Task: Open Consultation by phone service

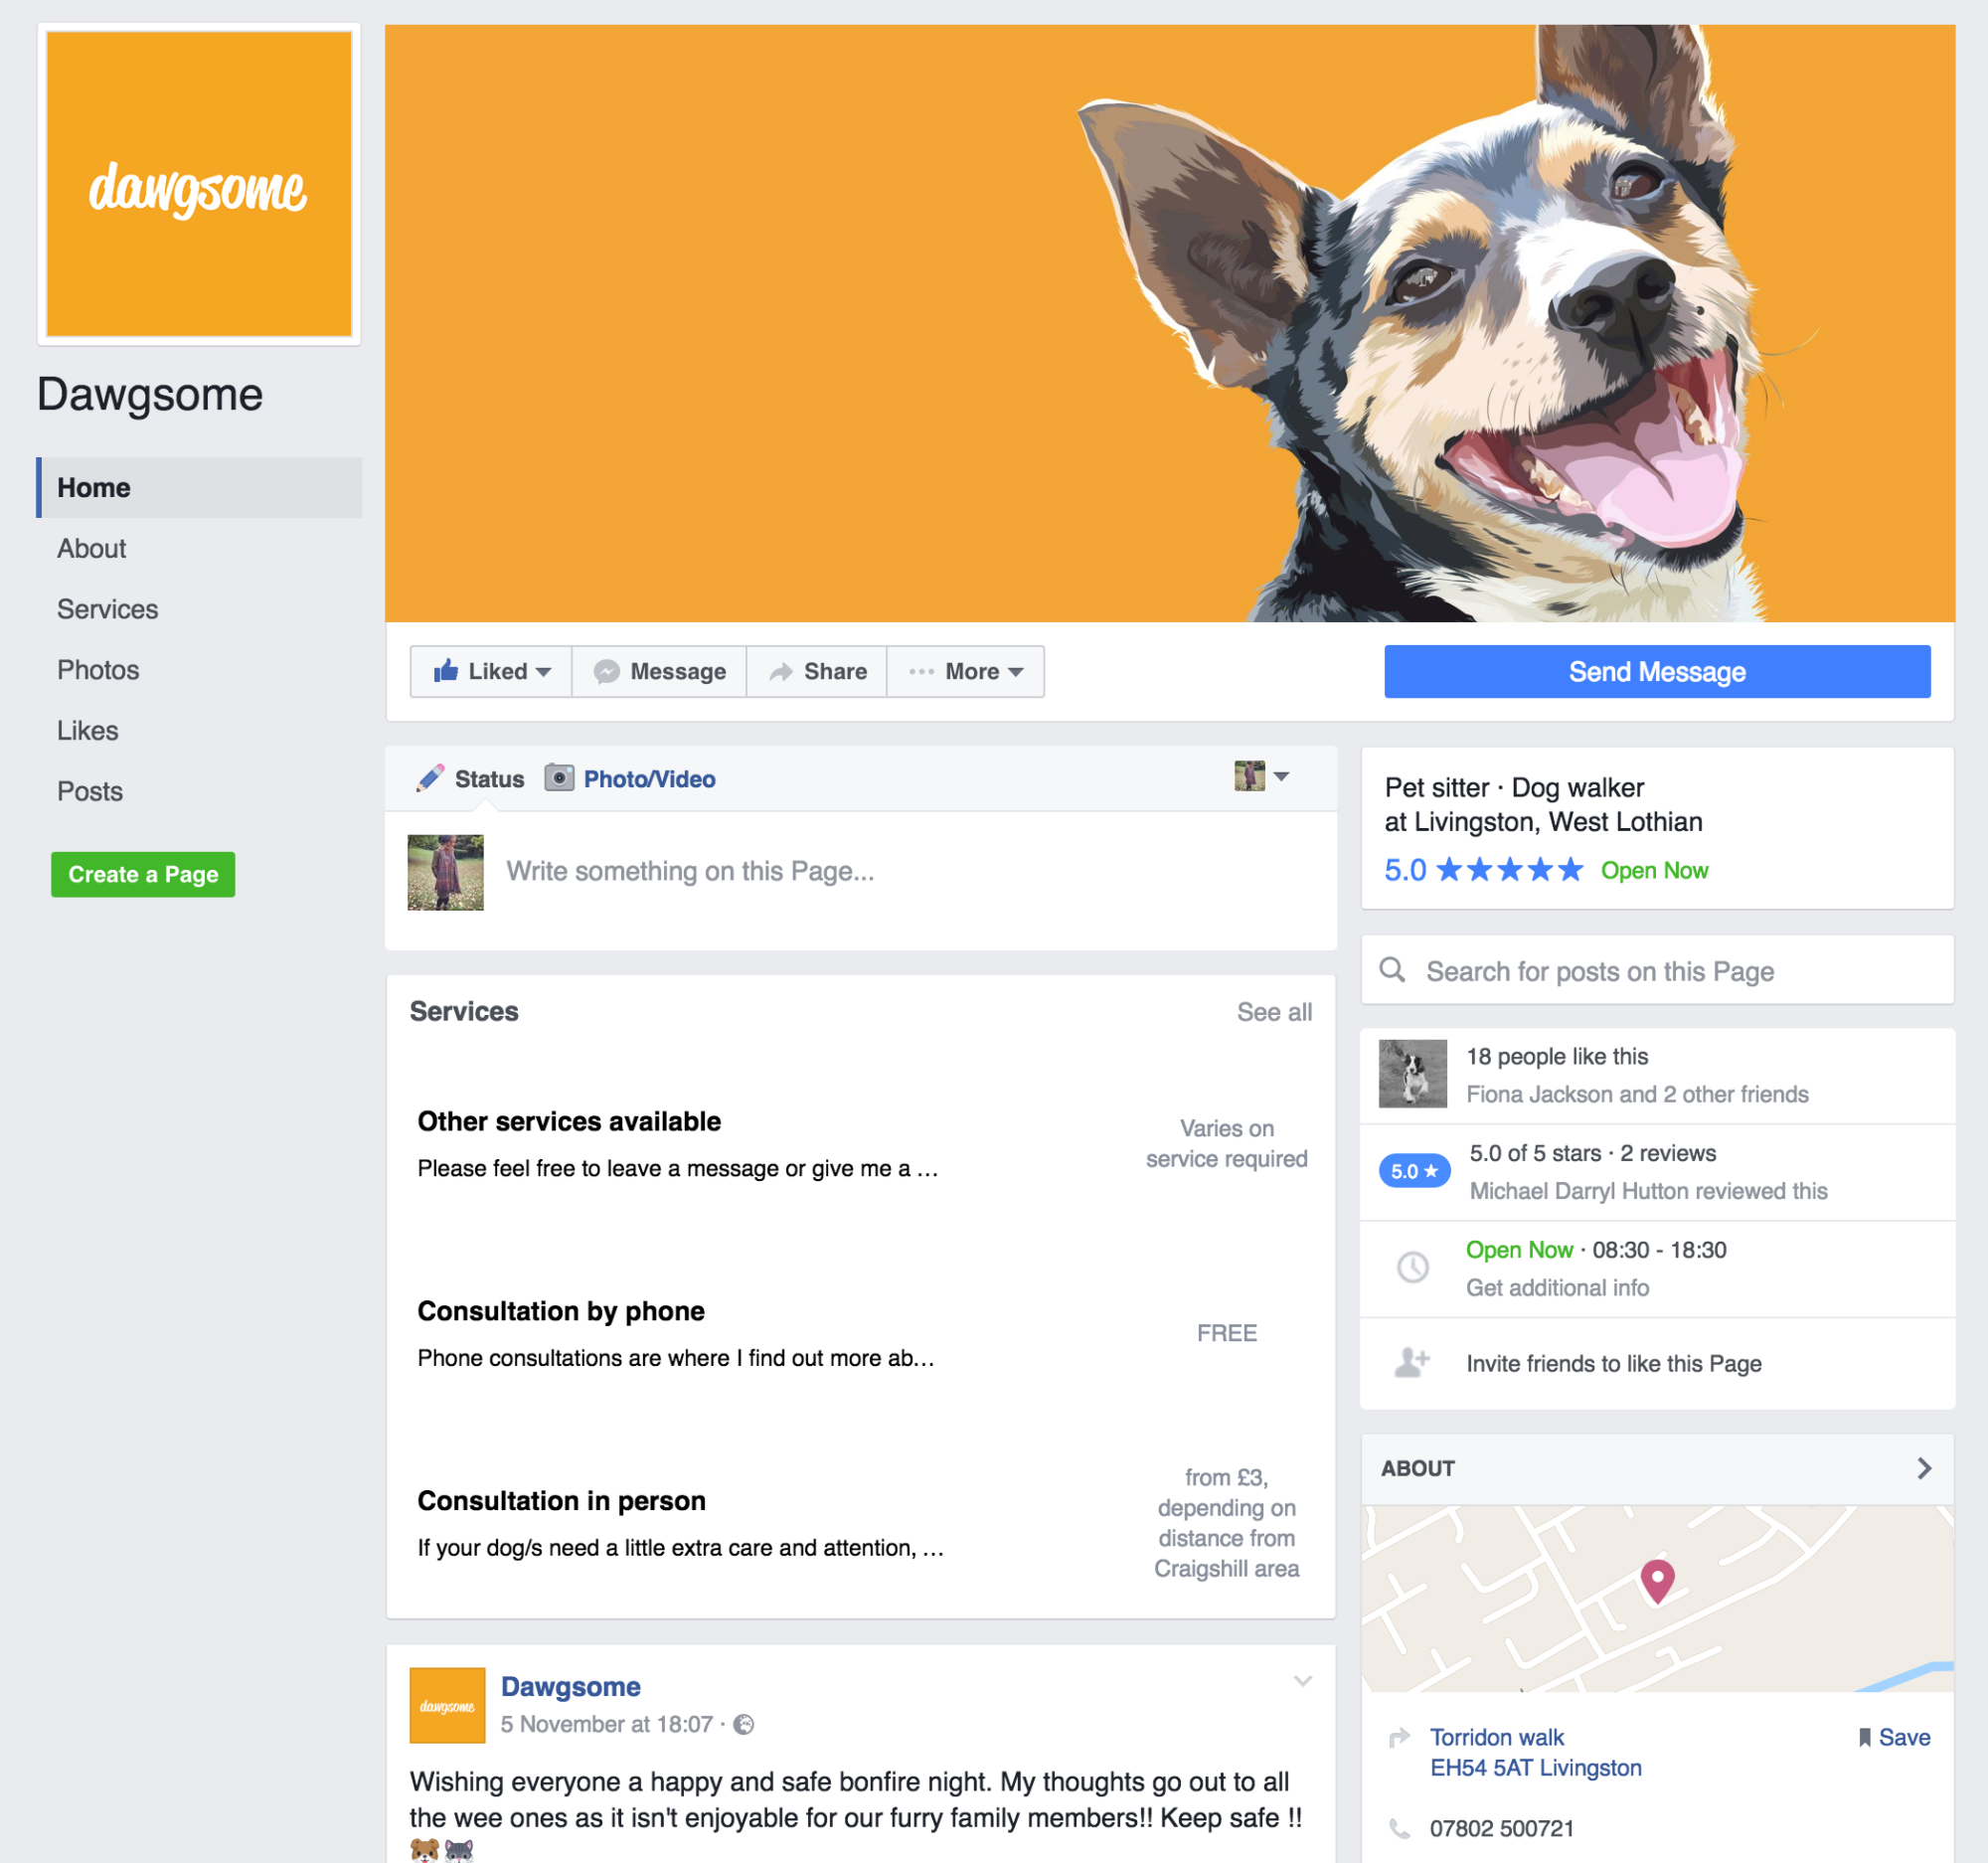Action: click(x=561, y=1311)
